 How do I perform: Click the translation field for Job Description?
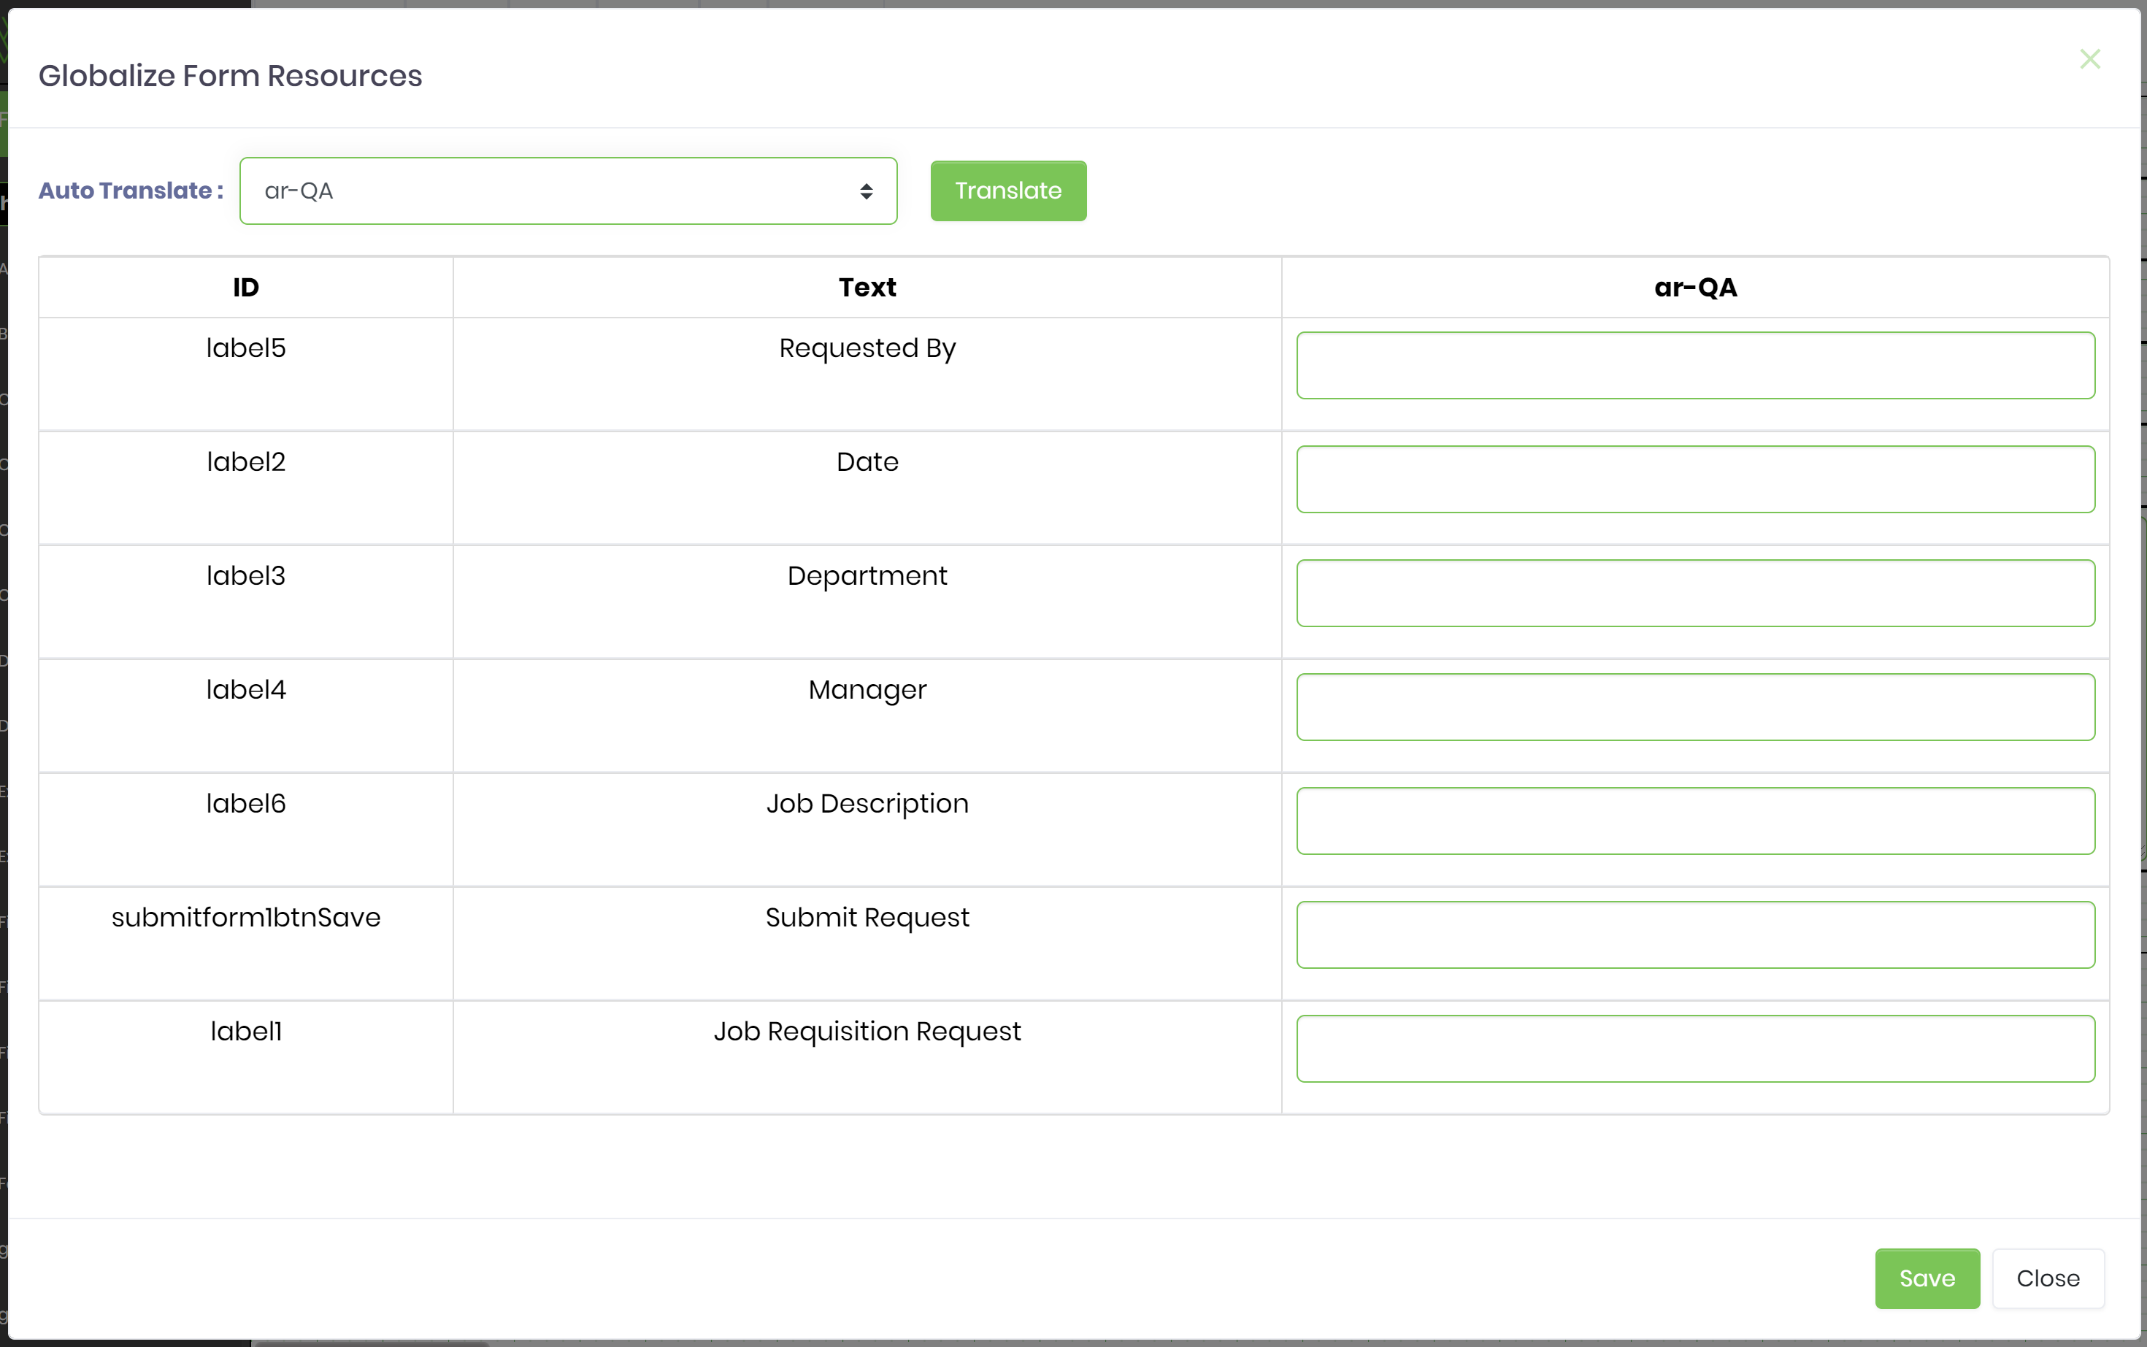click(x=1695, y=821)
